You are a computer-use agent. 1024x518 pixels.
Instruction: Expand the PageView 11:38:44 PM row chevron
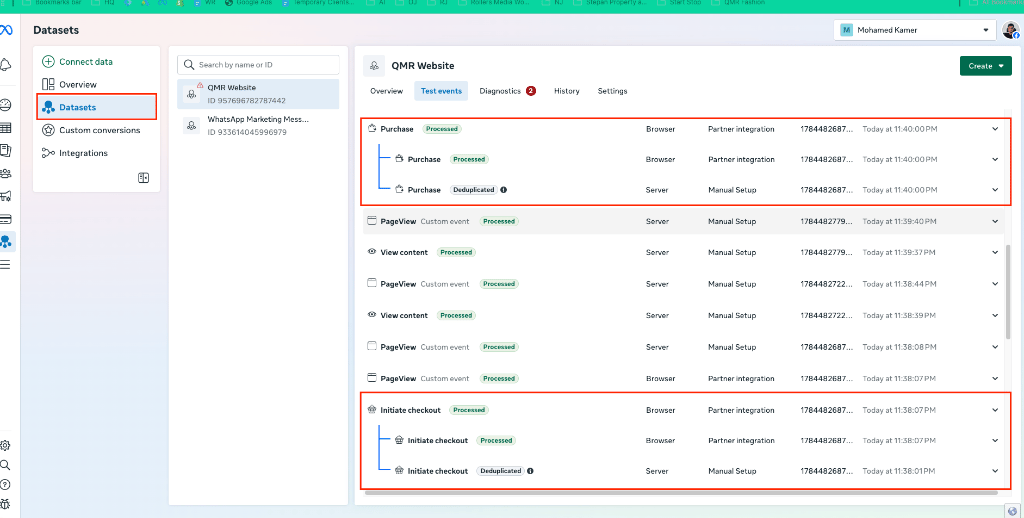(x=995, y=284)
